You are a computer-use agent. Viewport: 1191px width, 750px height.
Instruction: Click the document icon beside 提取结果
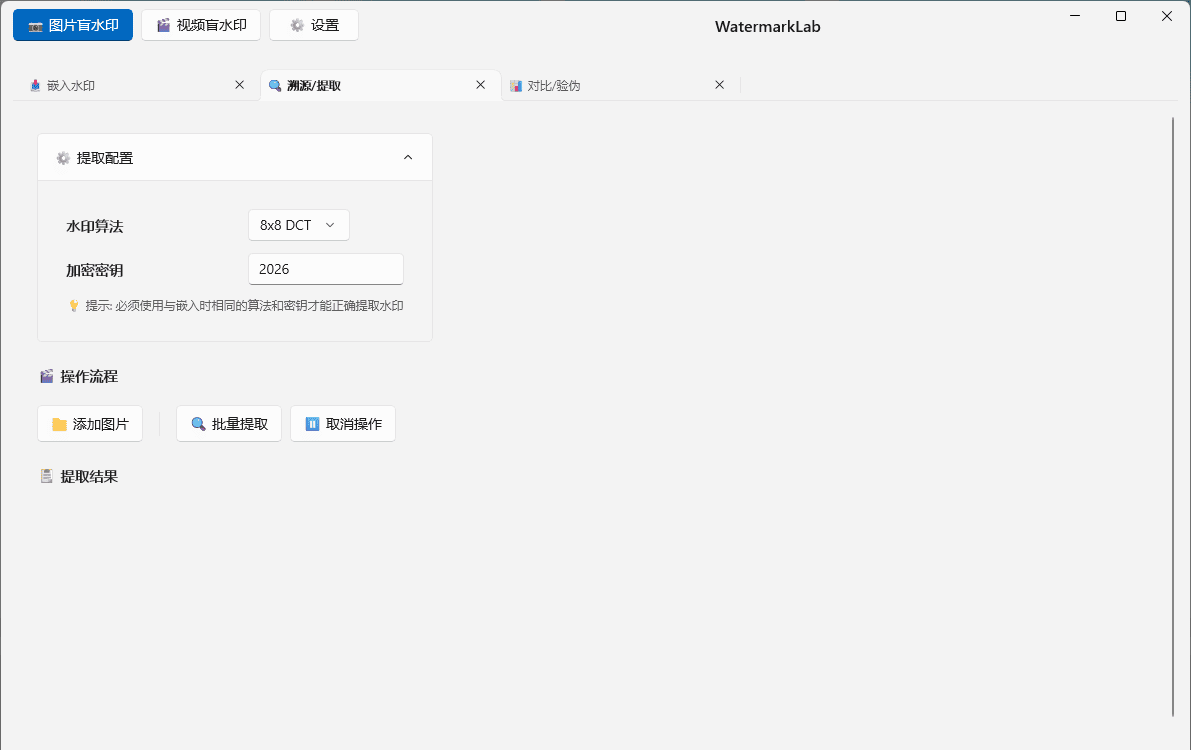click(46, 477)
